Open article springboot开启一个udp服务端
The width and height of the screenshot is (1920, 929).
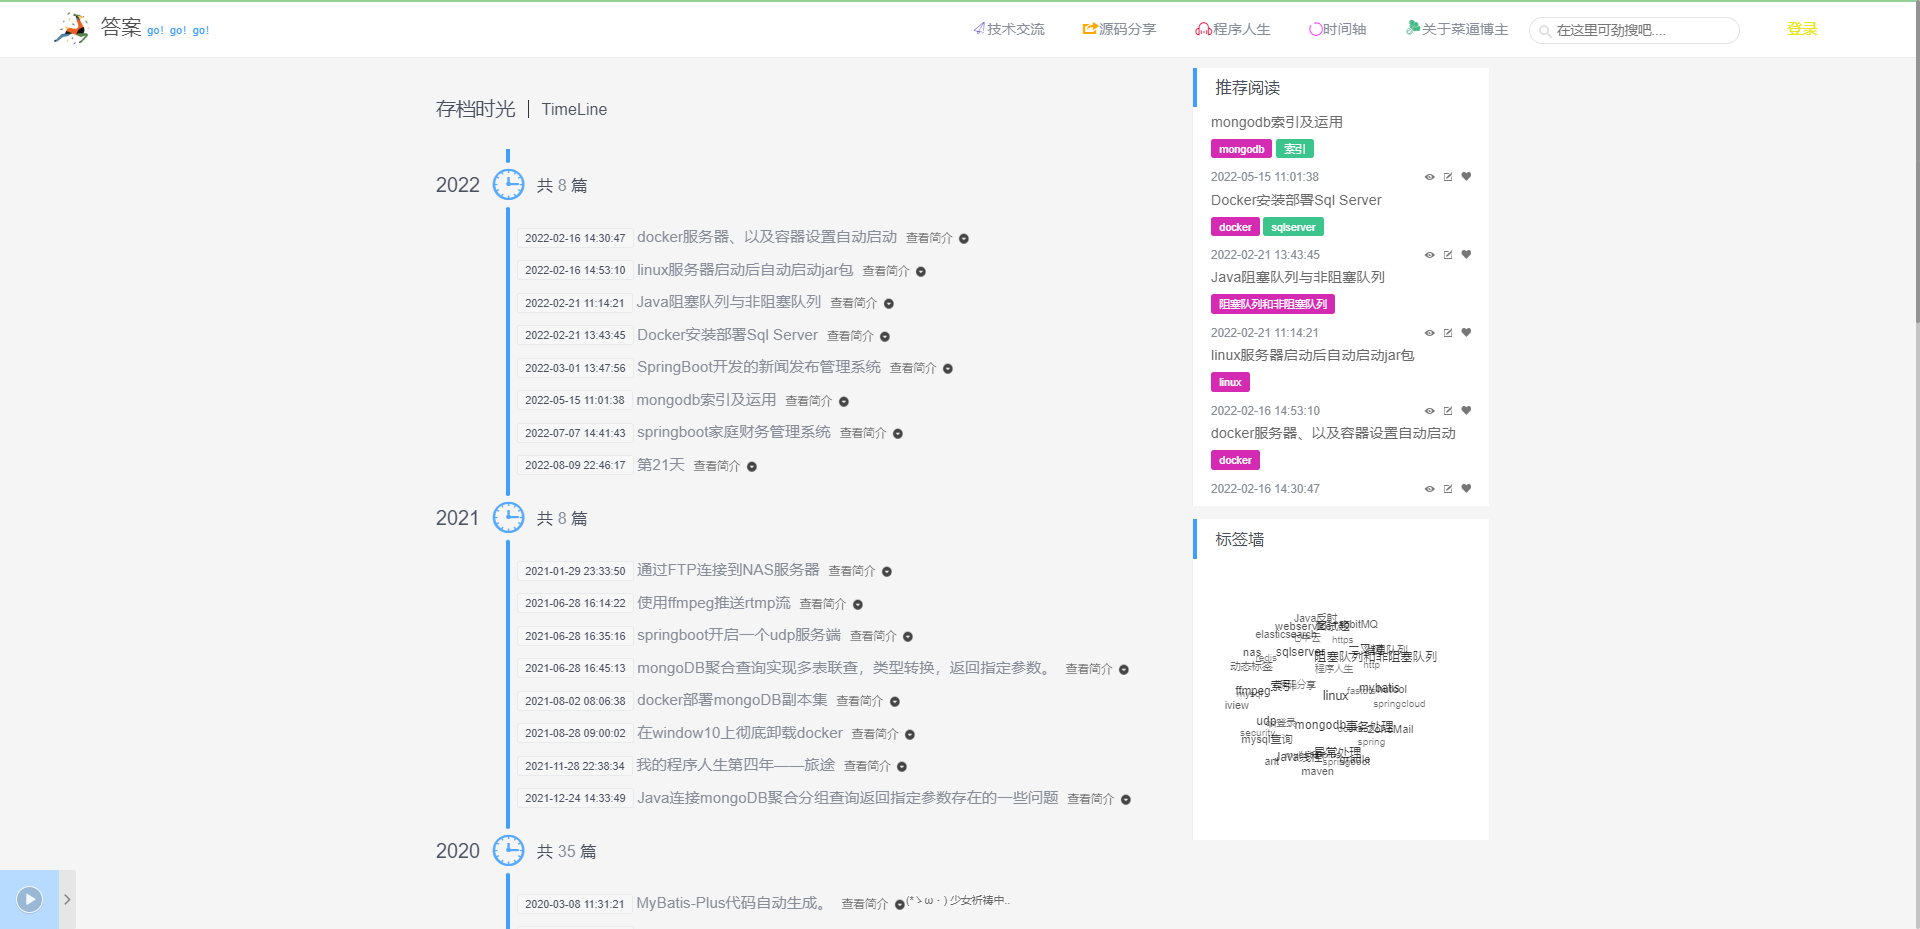(x=739, y=635)
